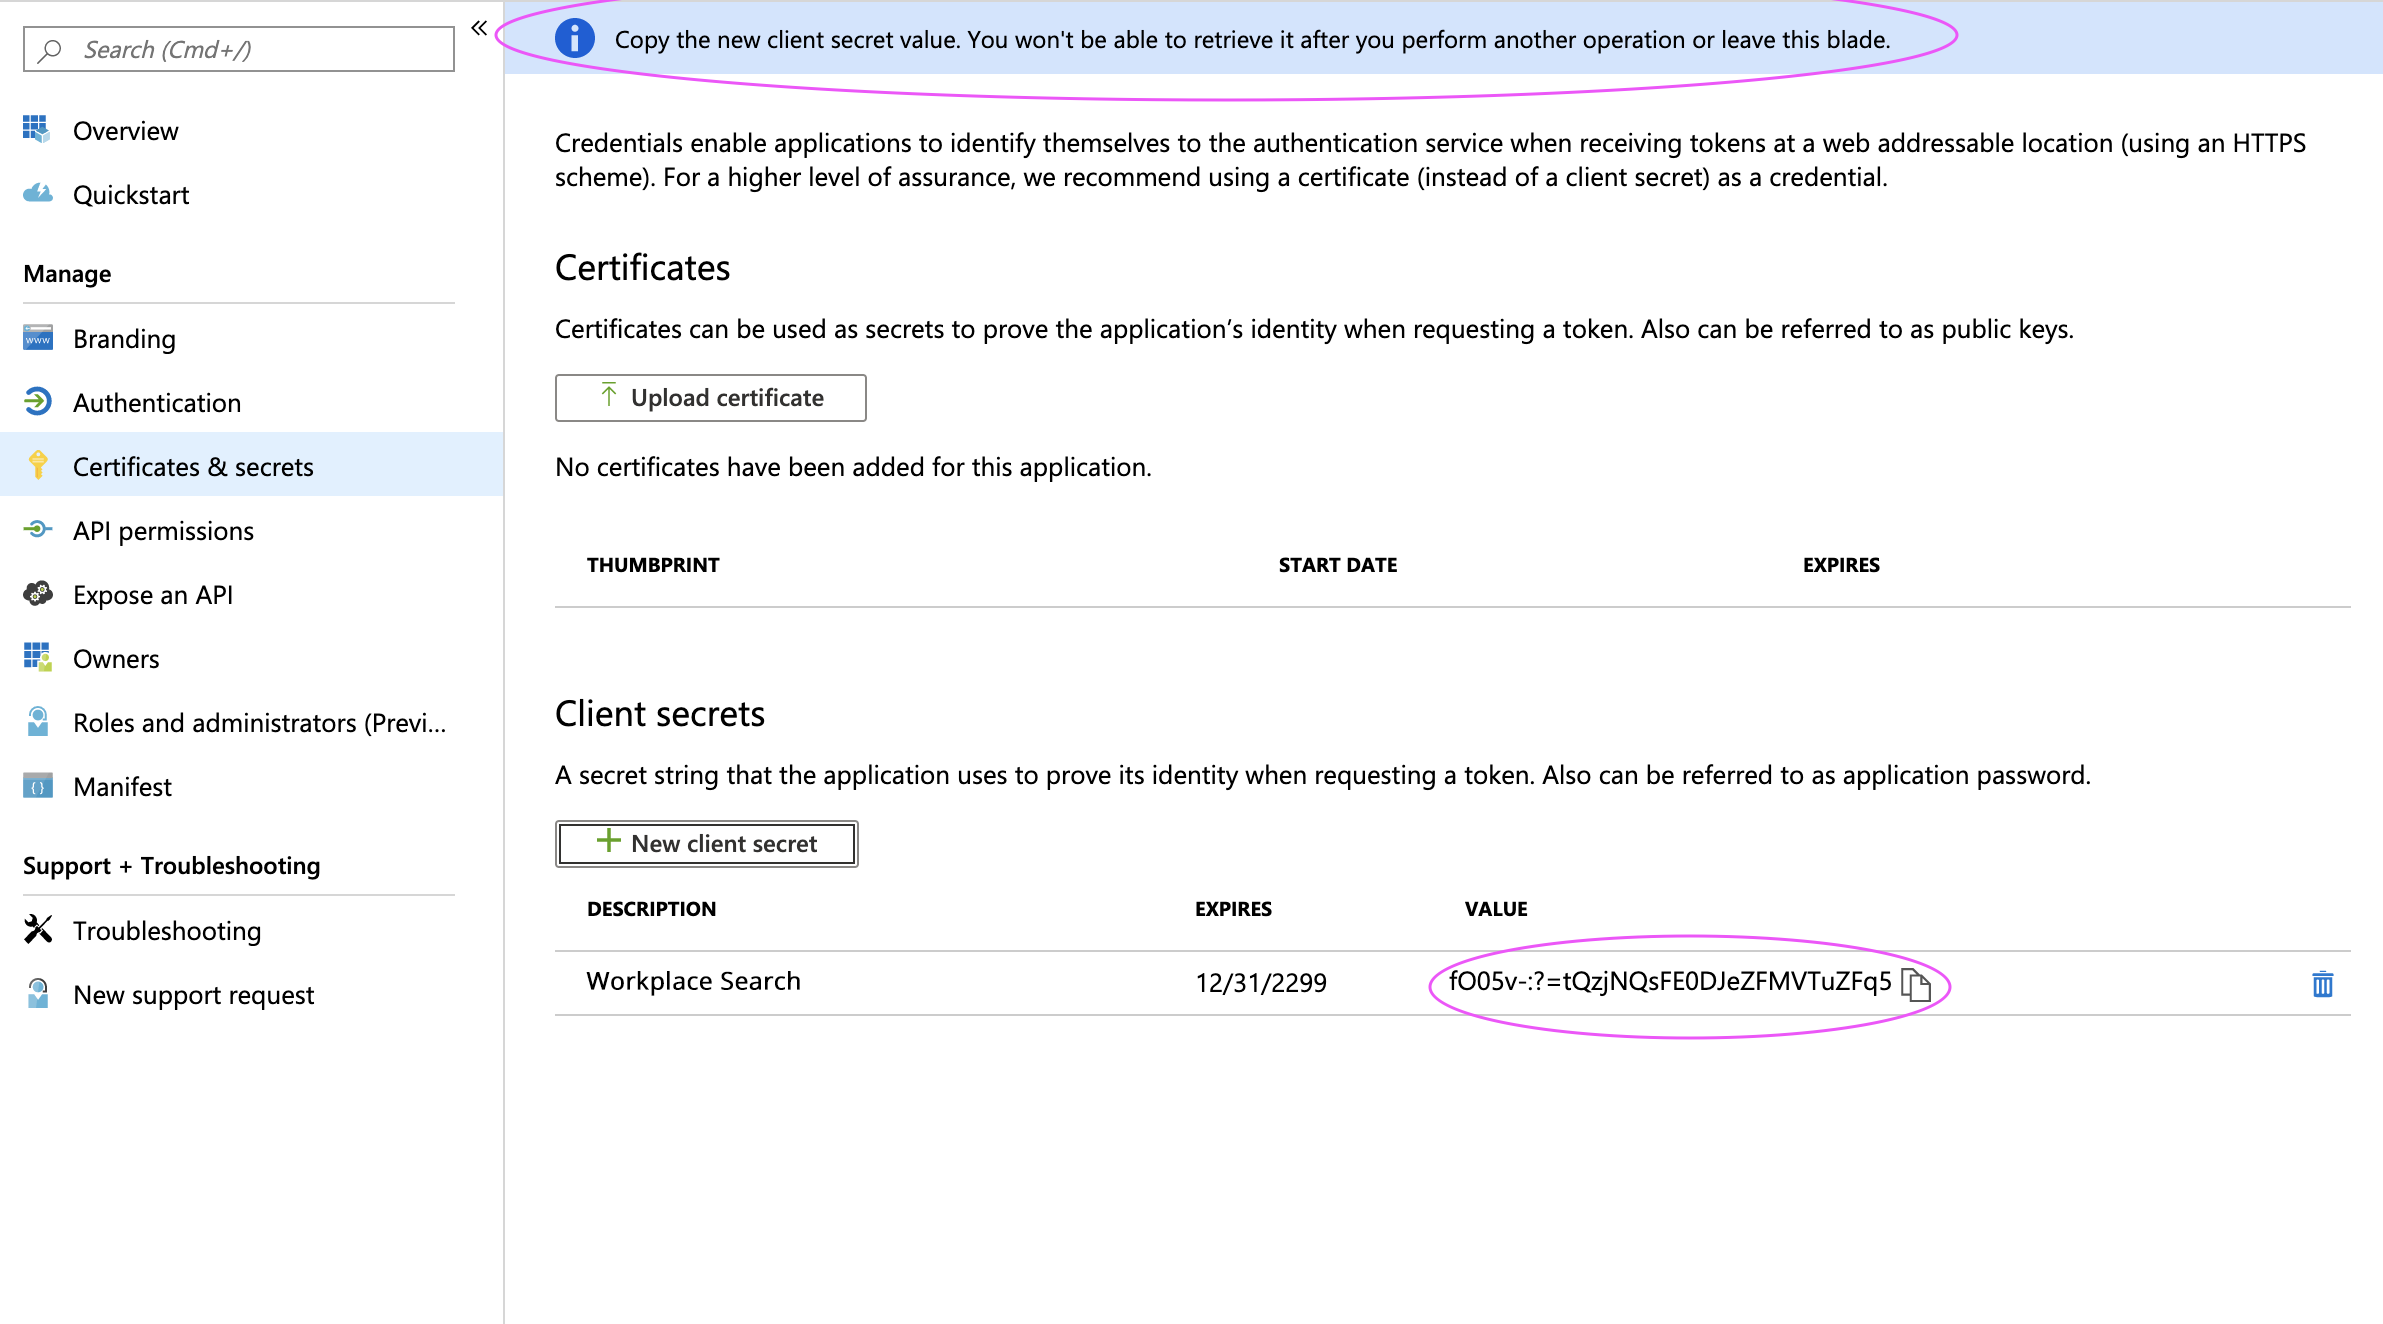Click the blue info icon in banner

[575, 39]
